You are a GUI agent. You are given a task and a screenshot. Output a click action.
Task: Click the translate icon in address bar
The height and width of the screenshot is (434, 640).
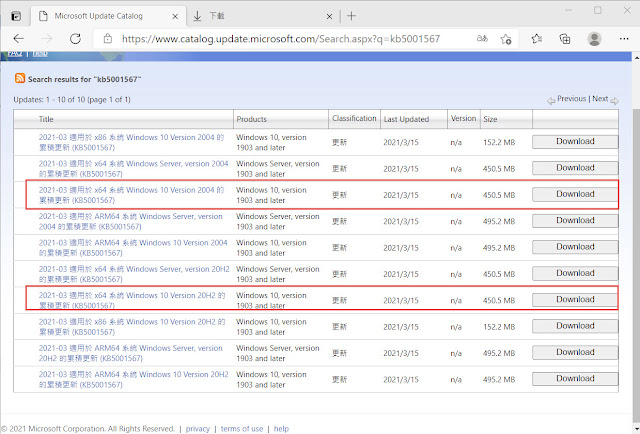tap(482, 39)
